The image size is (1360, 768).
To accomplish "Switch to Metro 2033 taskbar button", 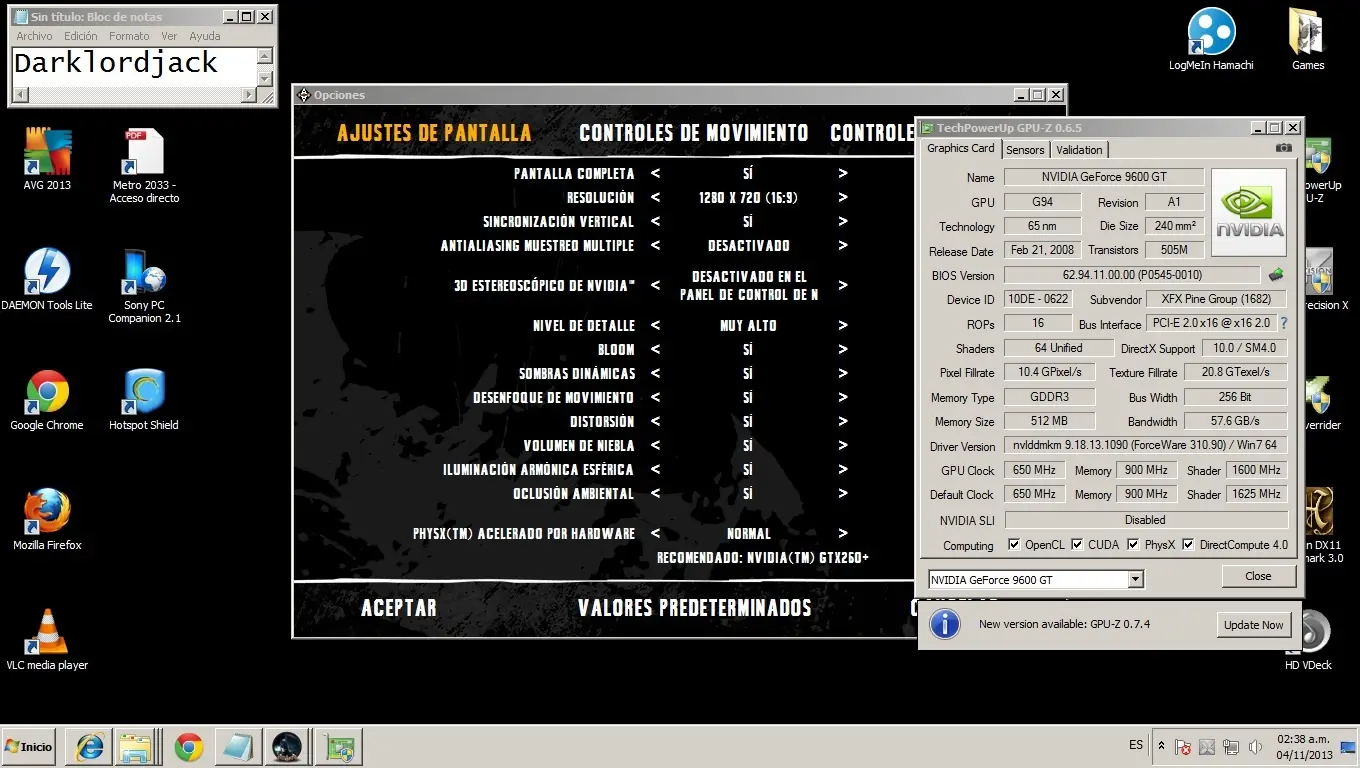I will pyautogui.click(x=287, y=747).
